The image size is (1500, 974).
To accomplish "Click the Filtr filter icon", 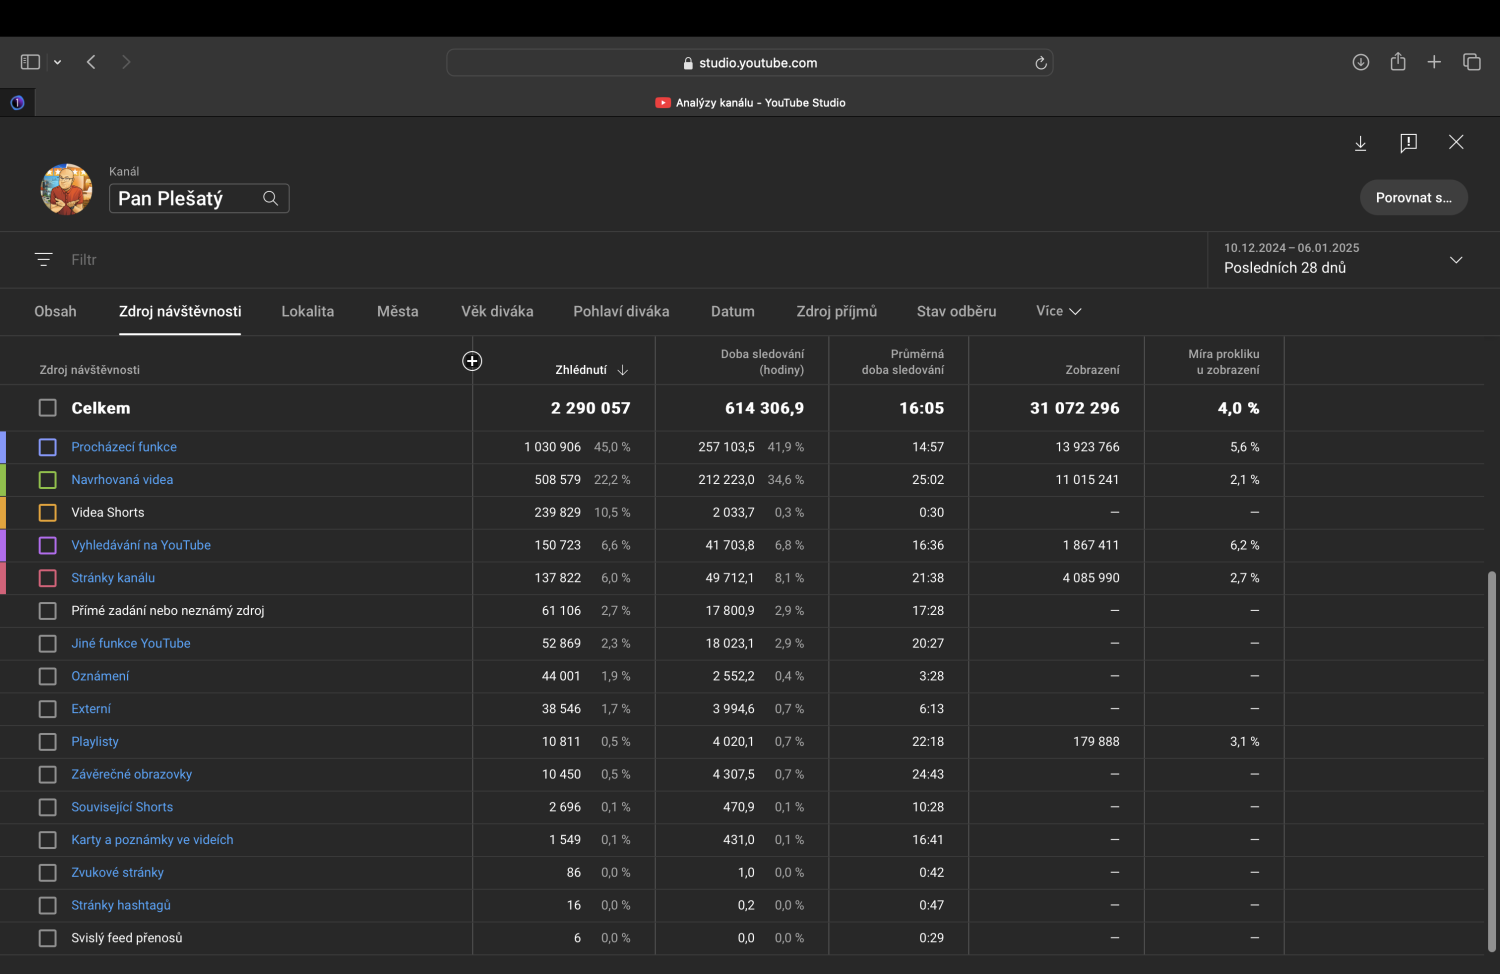I will (x=43, y=259).
